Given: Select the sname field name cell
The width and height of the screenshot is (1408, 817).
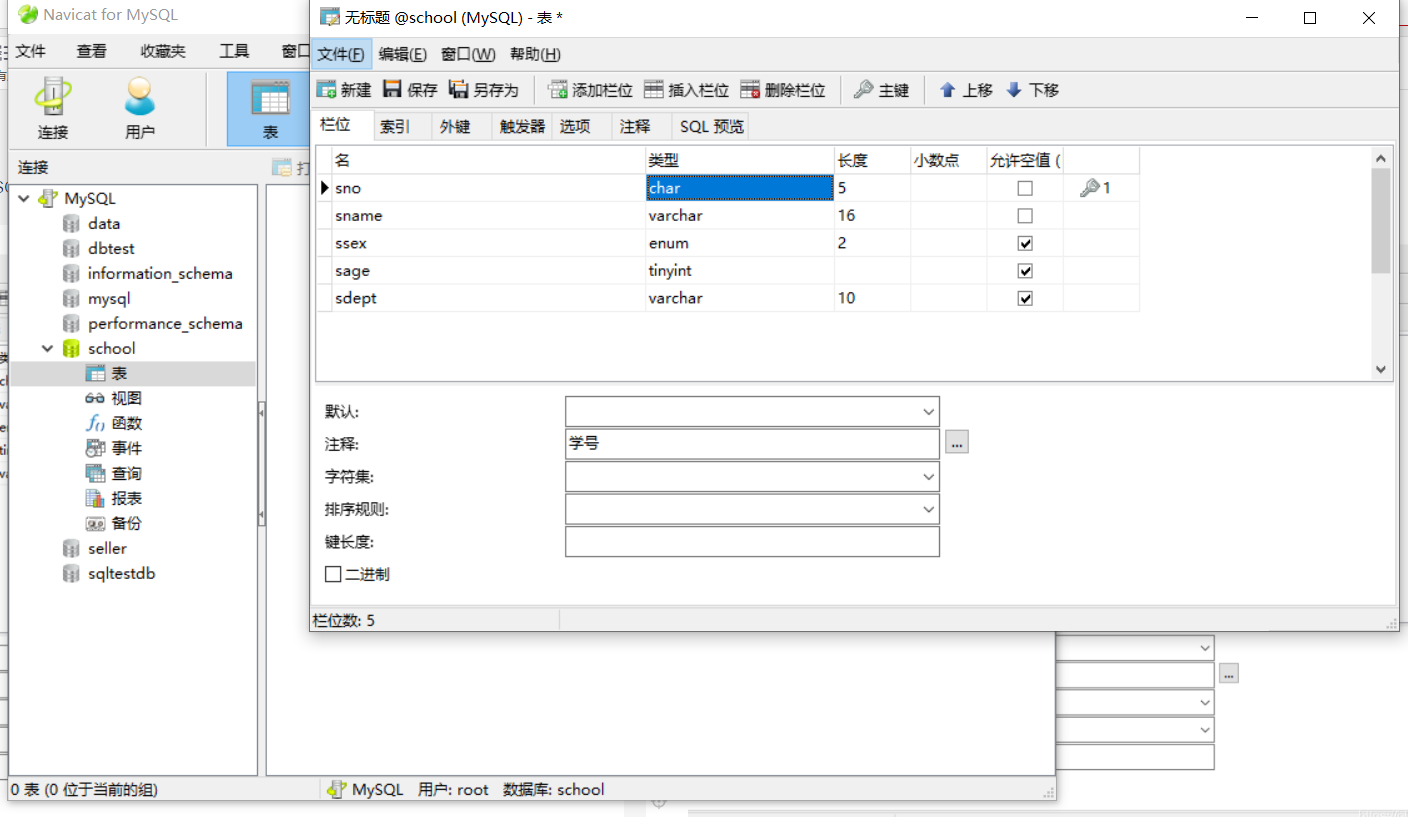Looking at the screenshot, I should pos(488,216).
